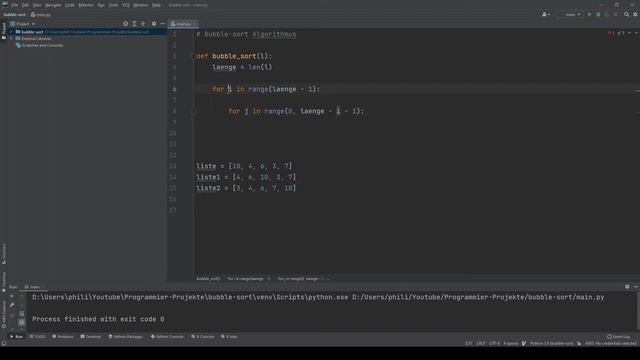Click bubble_sort() in the editor breadcrumb
The image size is (640, 360).
click(208, 279)
